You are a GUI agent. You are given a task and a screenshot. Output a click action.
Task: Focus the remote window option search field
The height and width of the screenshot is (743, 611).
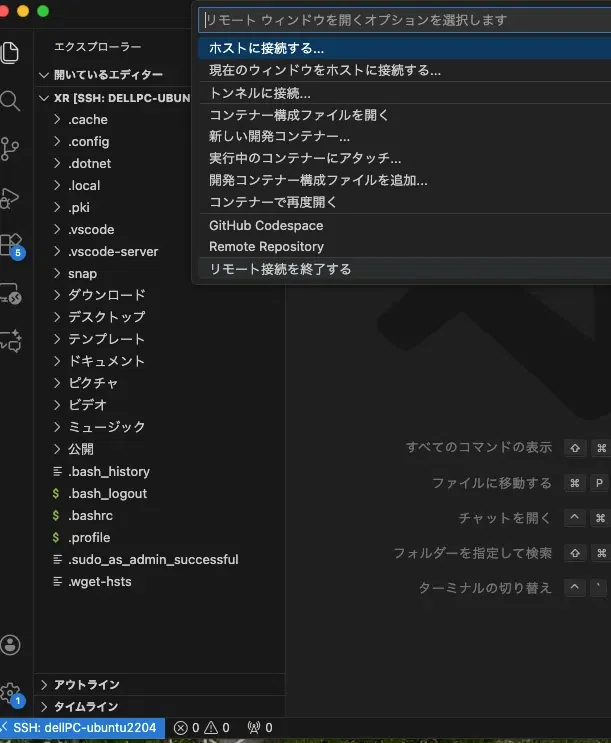coord(405,20)
